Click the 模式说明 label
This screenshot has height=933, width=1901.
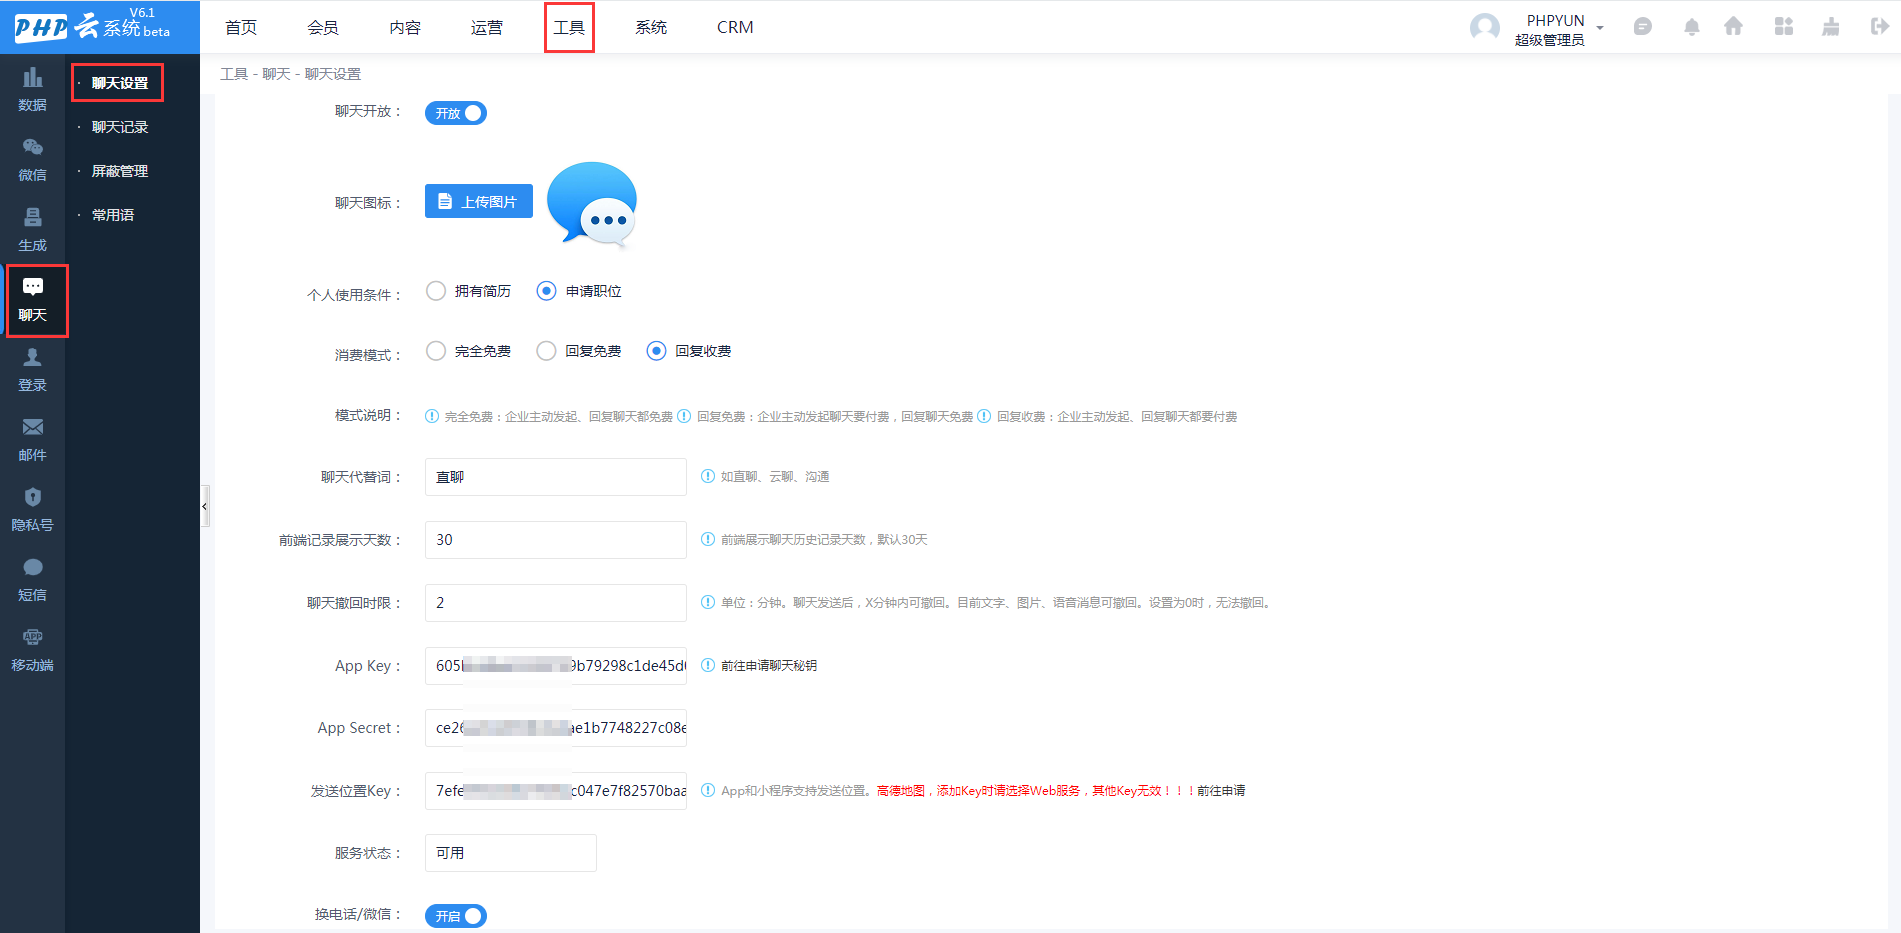click(368, 415)
